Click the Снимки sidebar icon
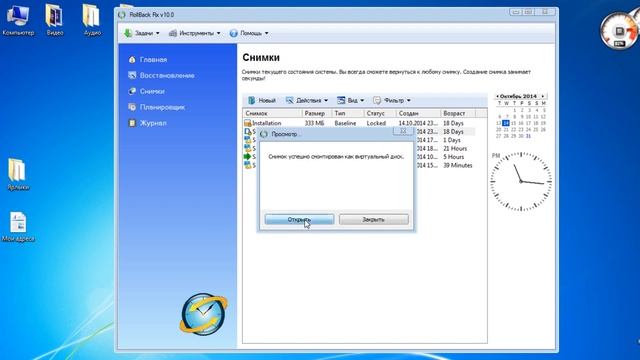The height and width of the screenshot is (360, 640). click(x=132, y=91)
